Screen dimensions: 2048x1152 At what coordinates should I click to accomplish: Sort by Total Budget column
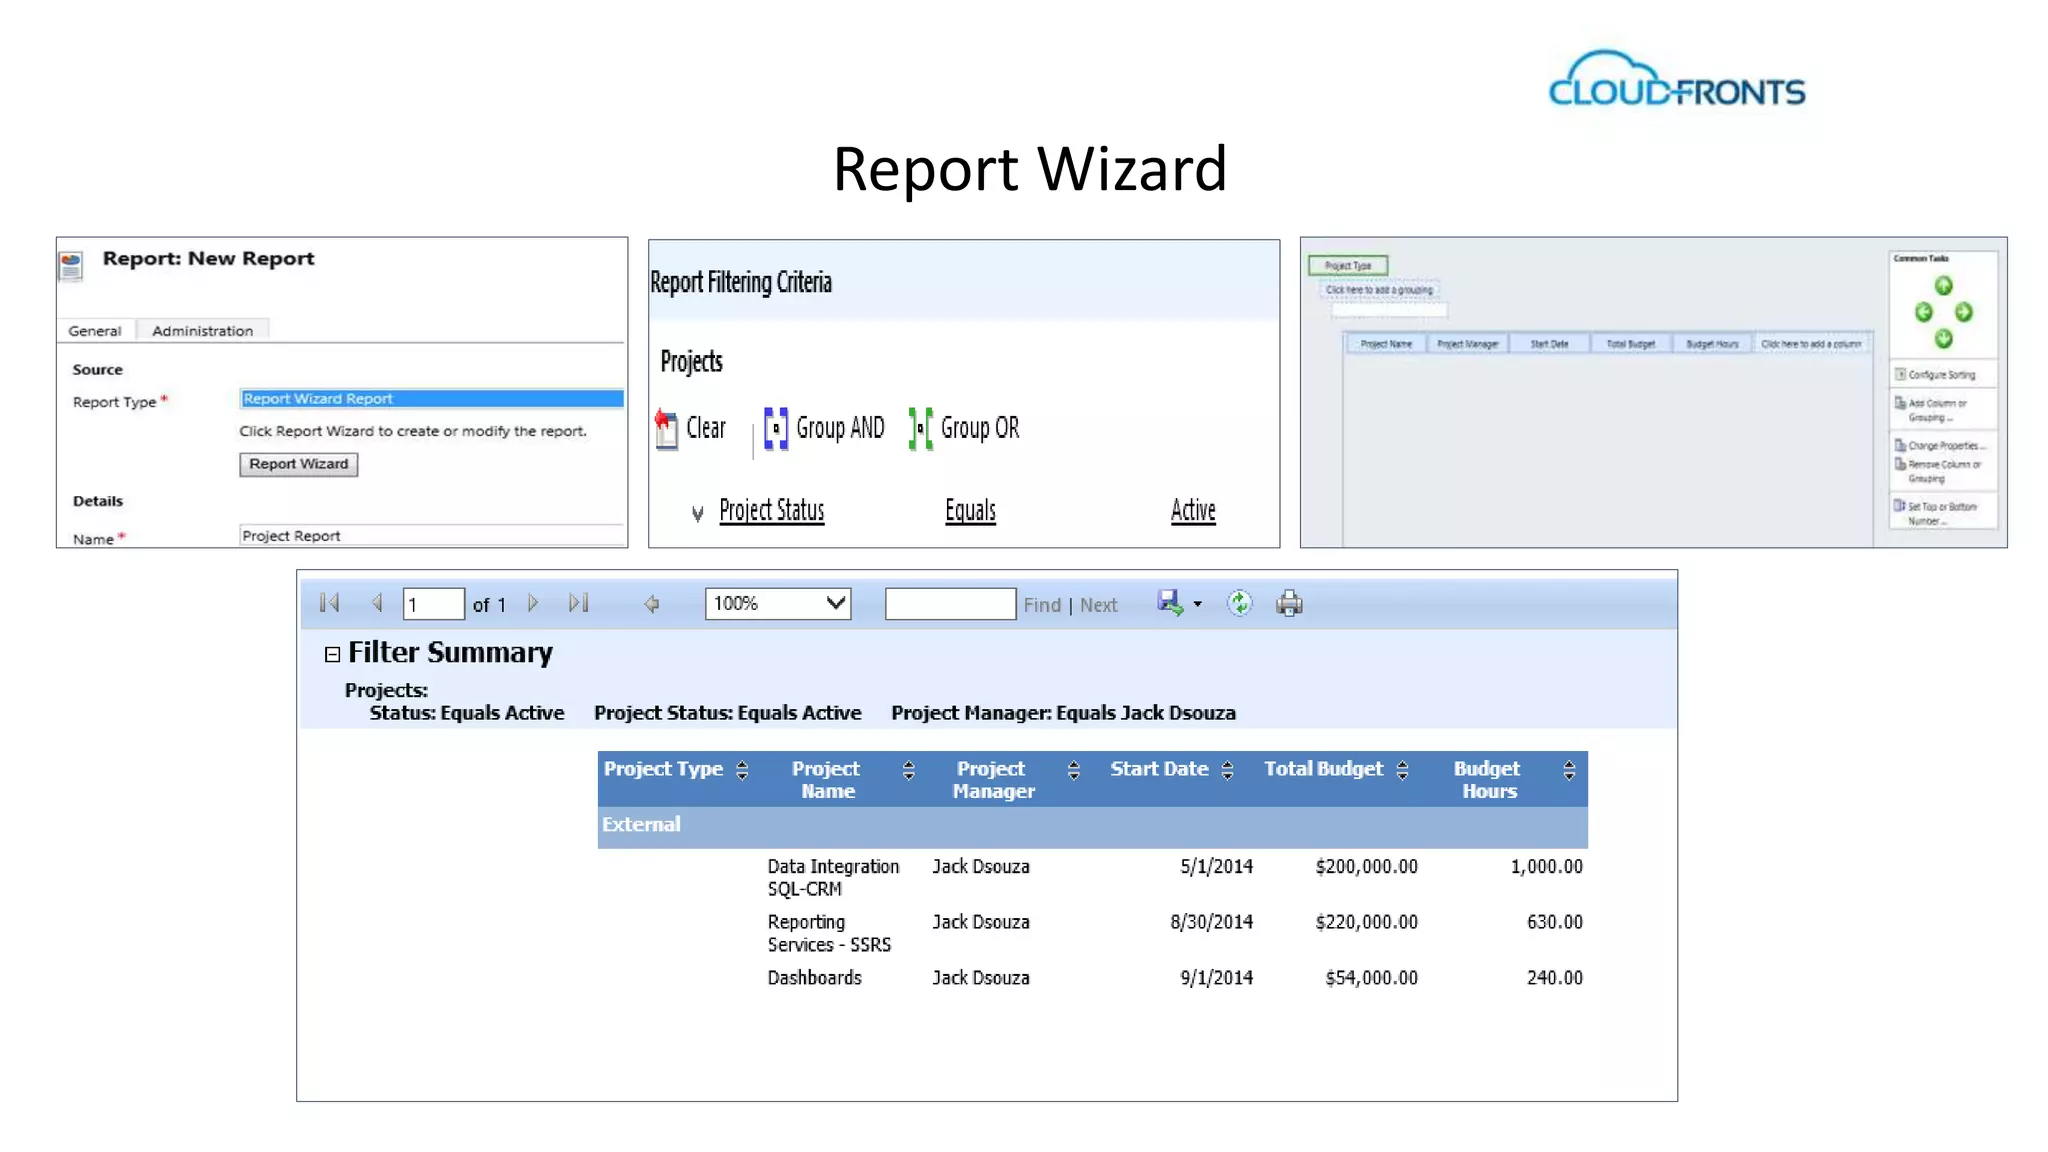1402,770
